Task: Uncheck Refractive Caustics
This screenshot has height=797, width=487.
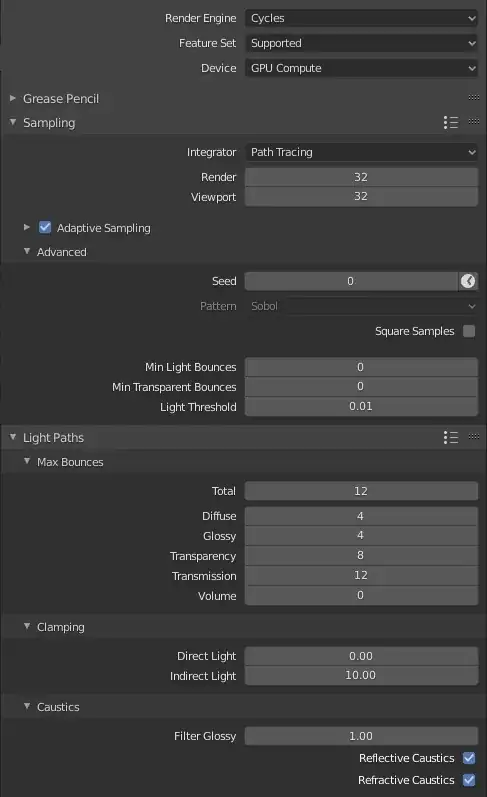Action: 469,780
